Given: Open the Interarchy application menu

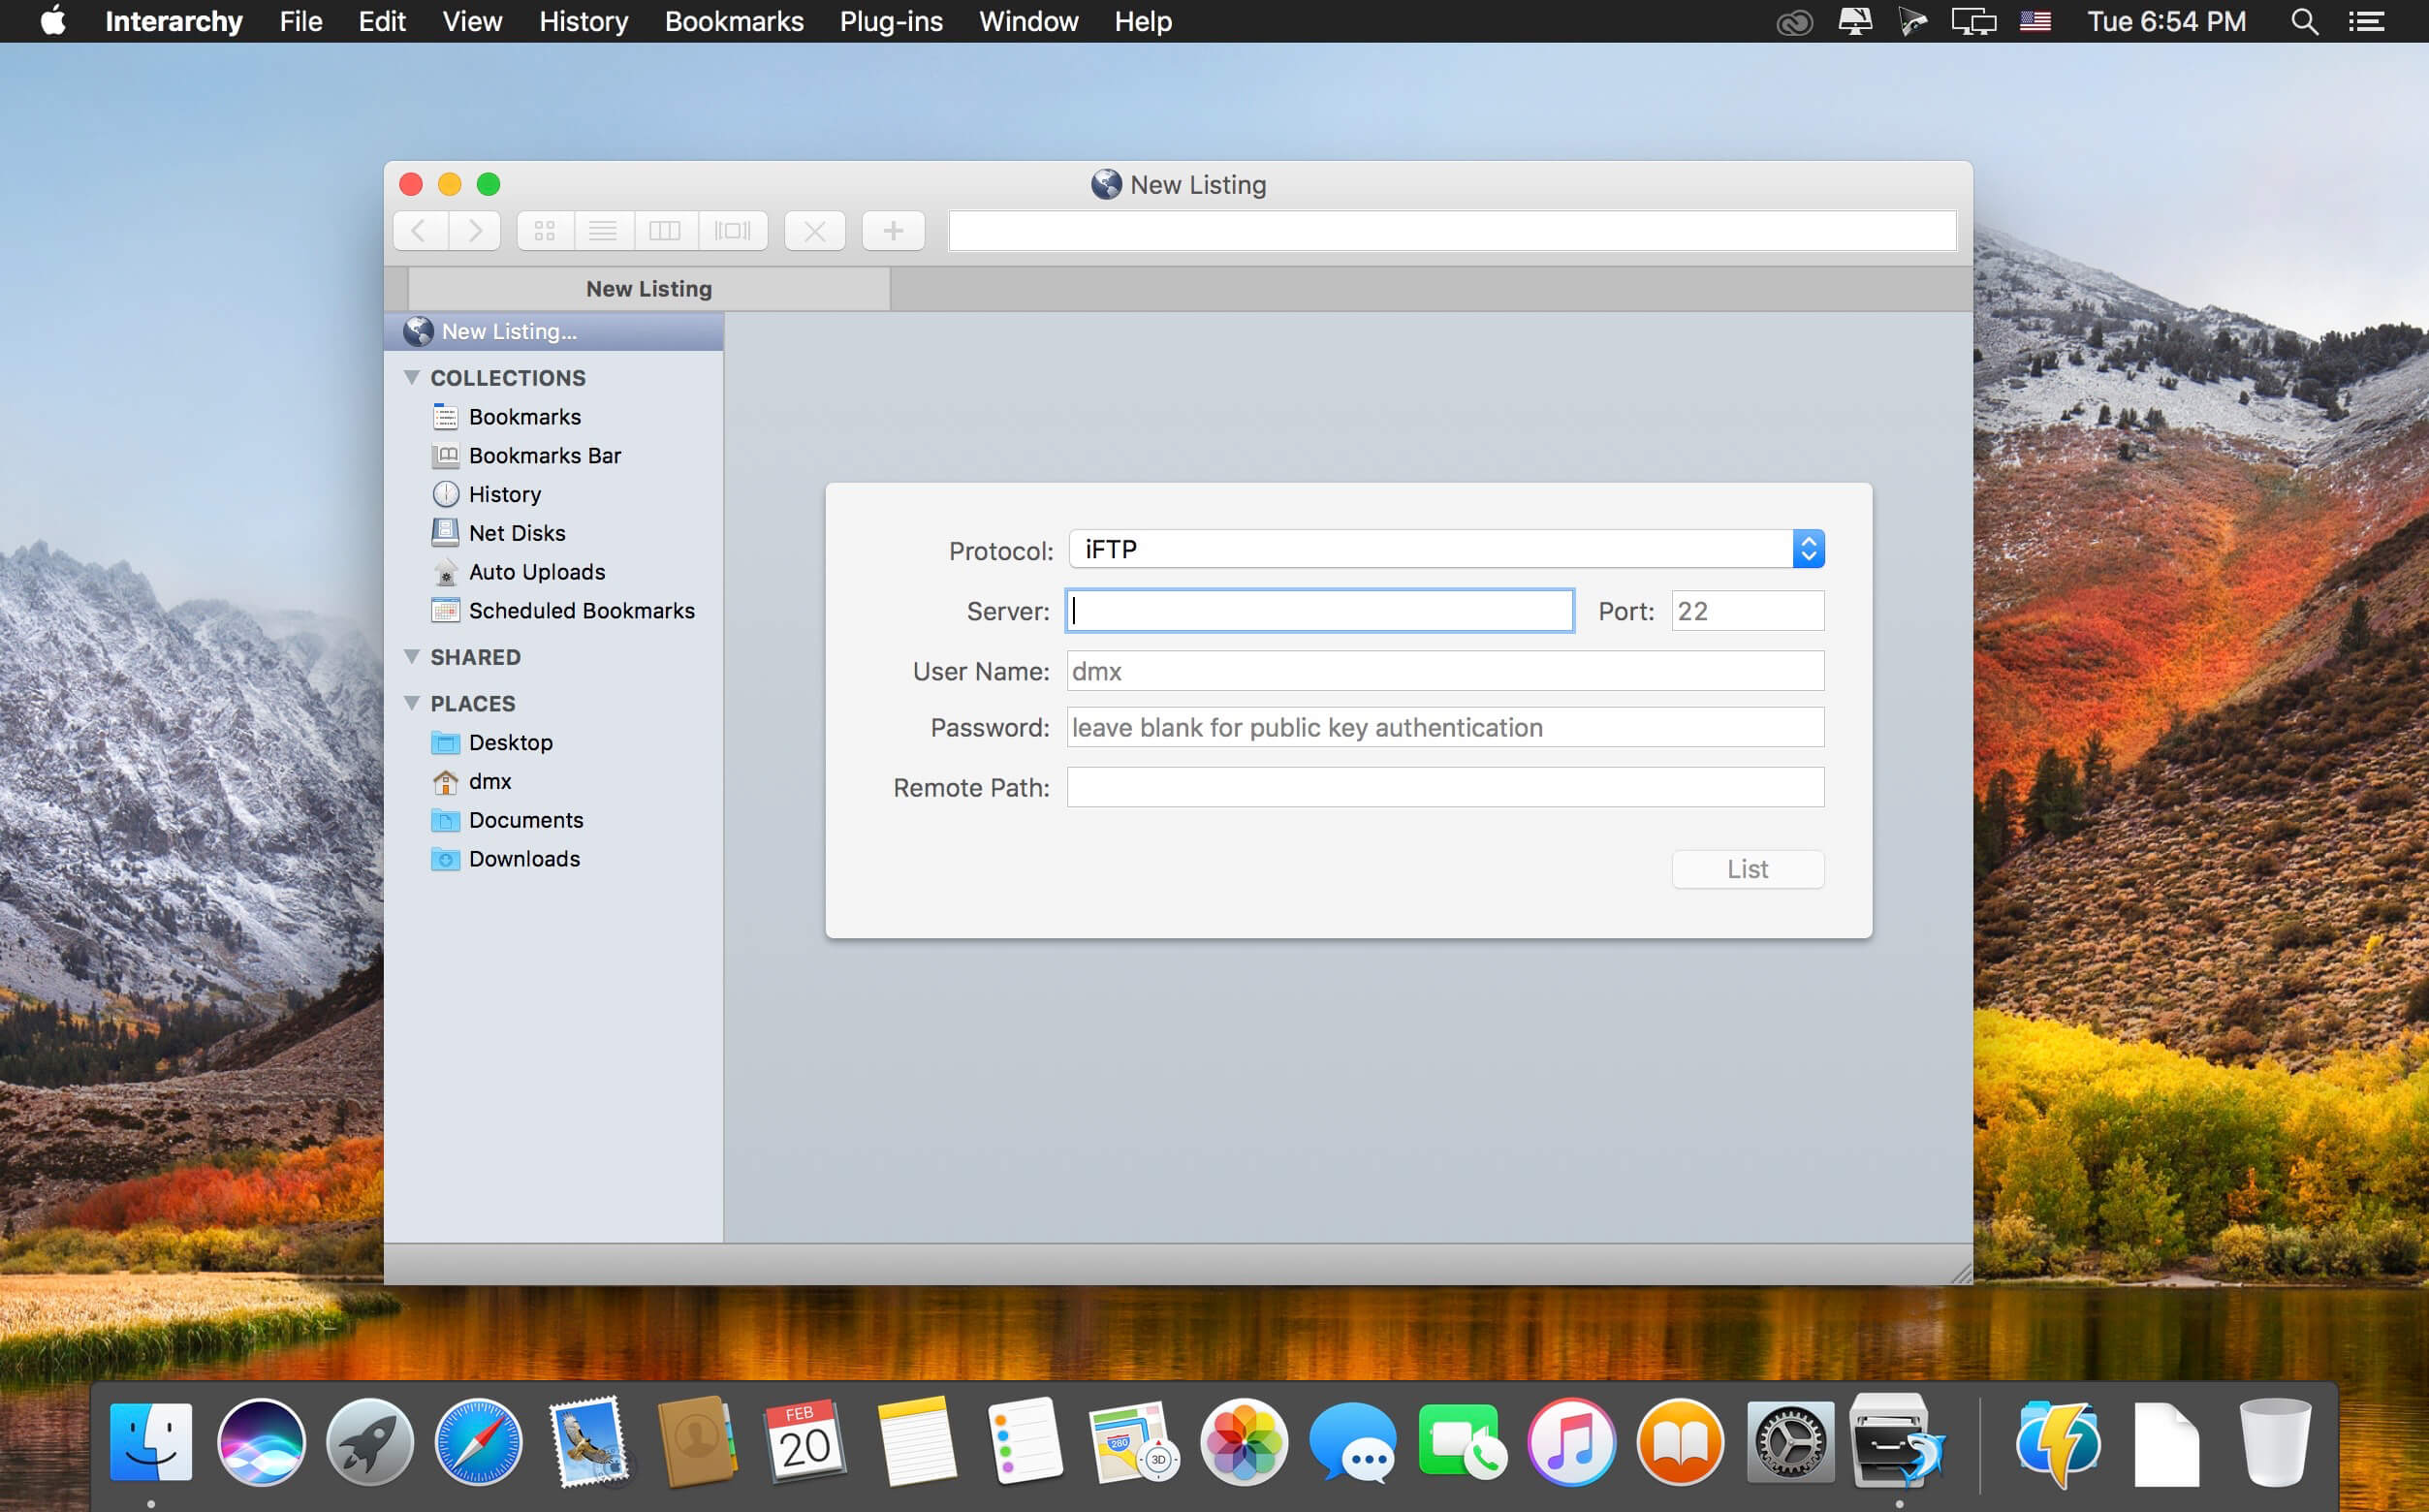Looking at the screenshot, I should [x=174, y=21].
